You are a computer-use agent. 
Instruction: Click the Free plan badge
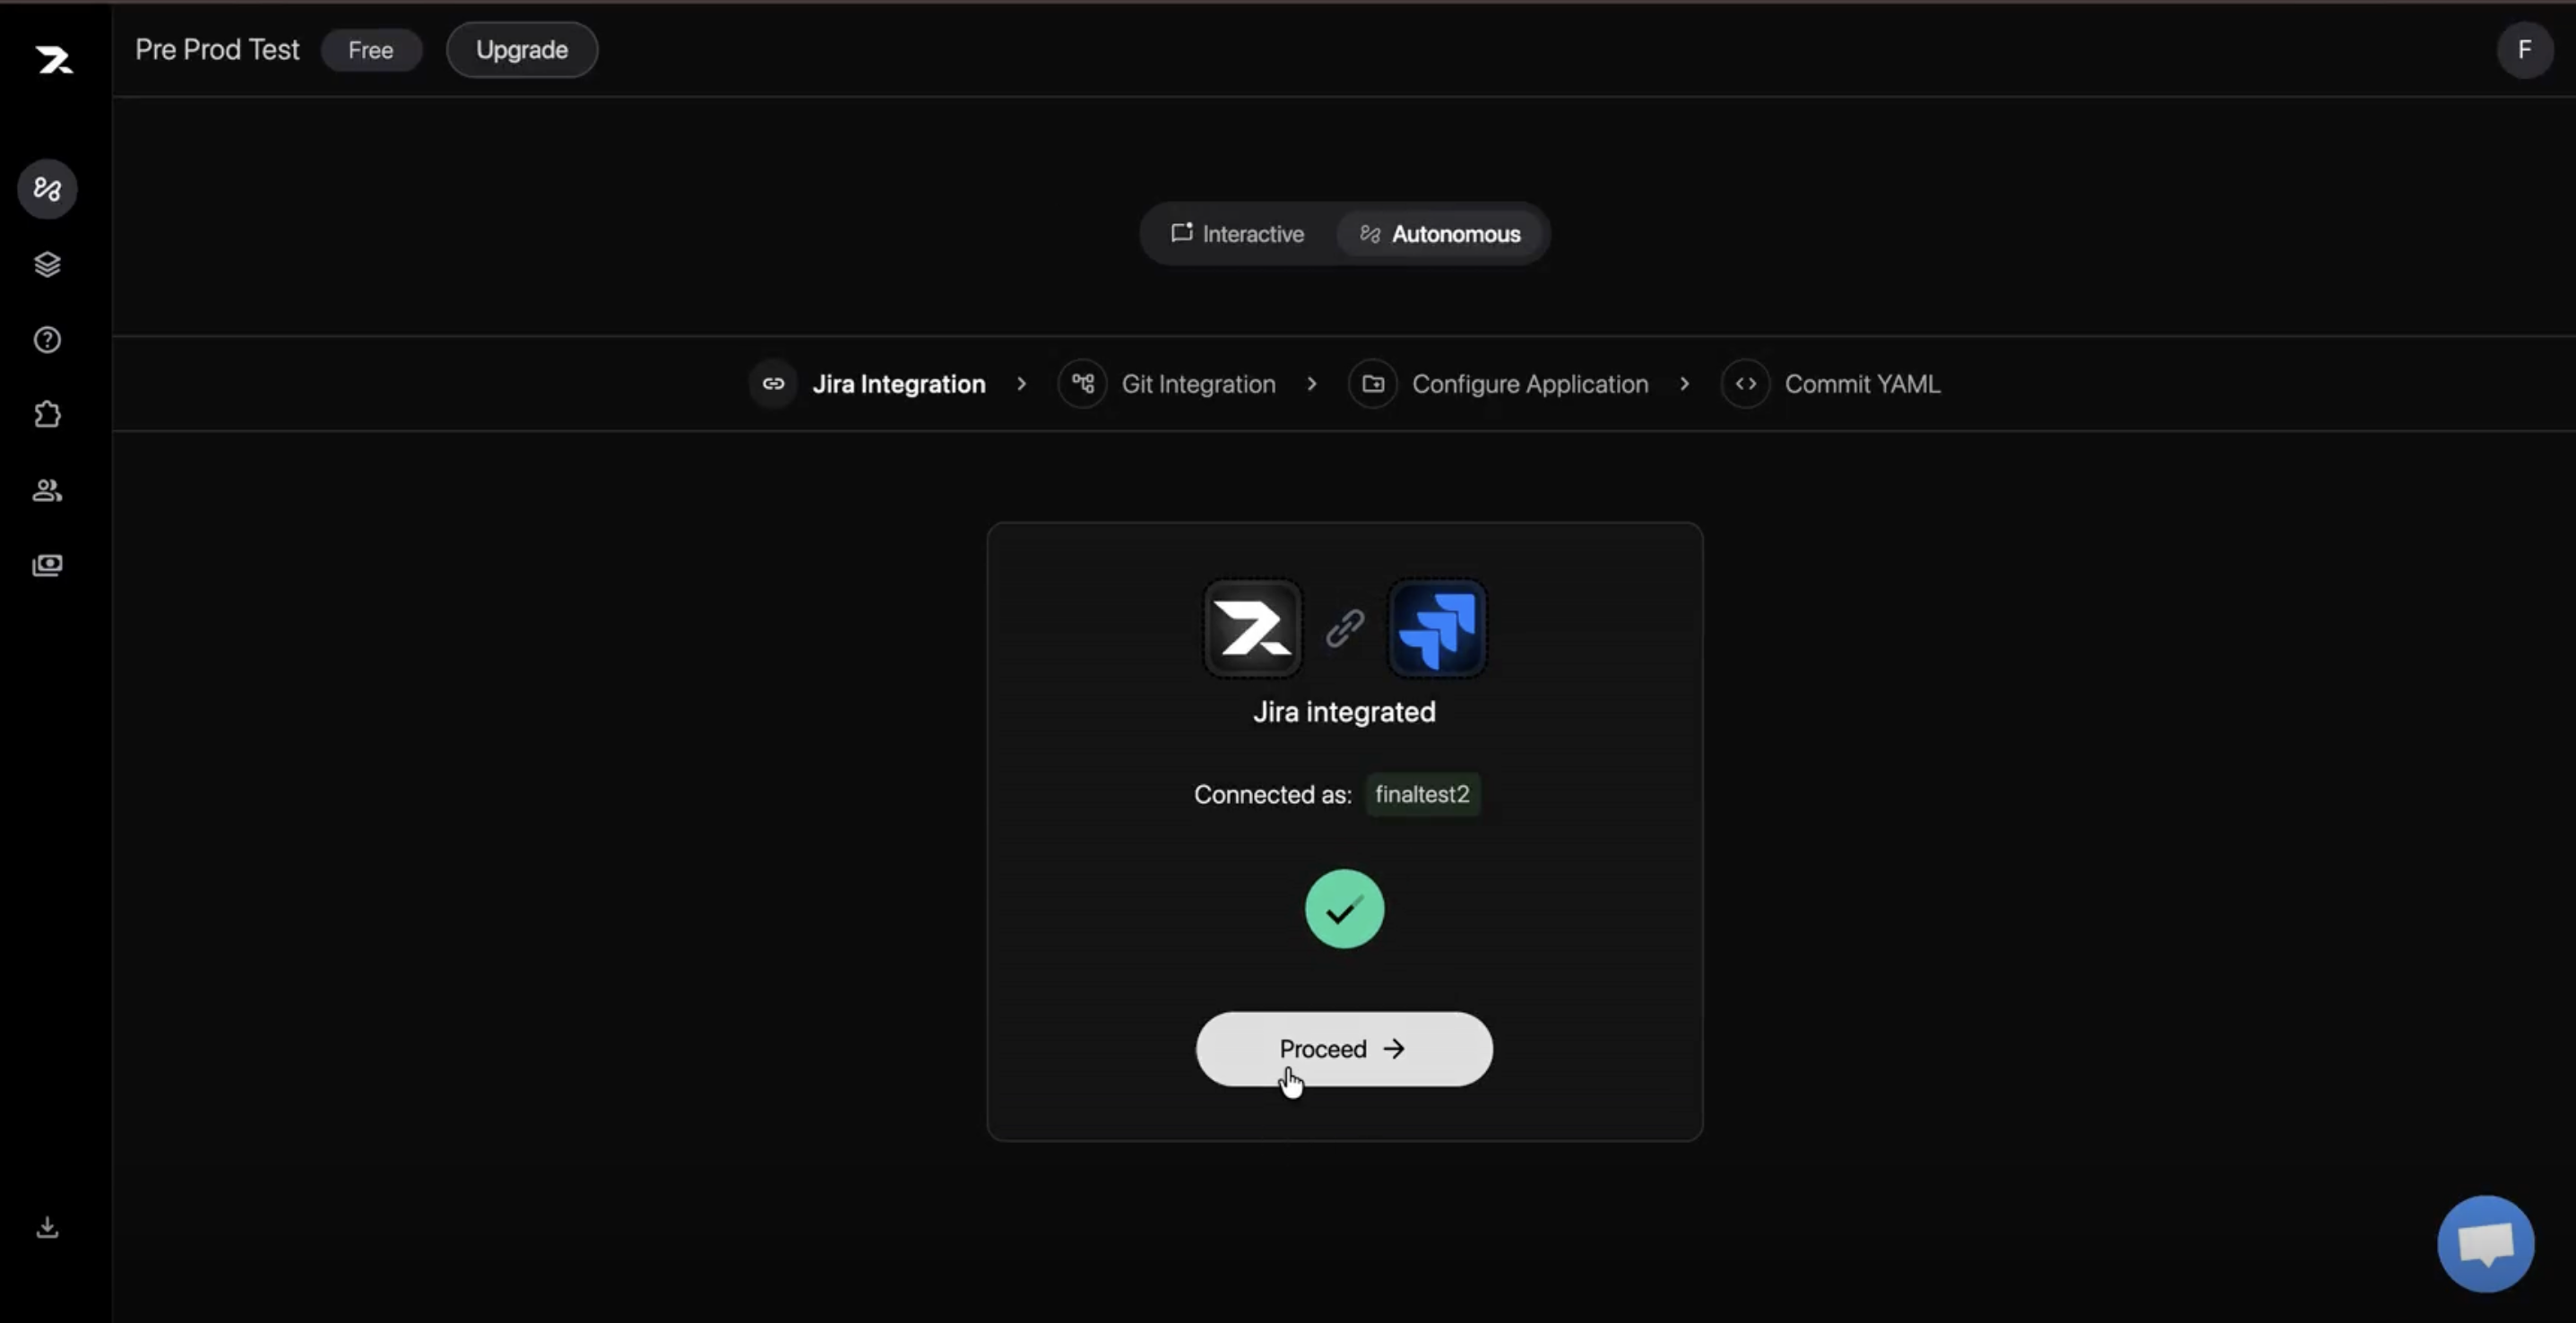click(371, 50)
